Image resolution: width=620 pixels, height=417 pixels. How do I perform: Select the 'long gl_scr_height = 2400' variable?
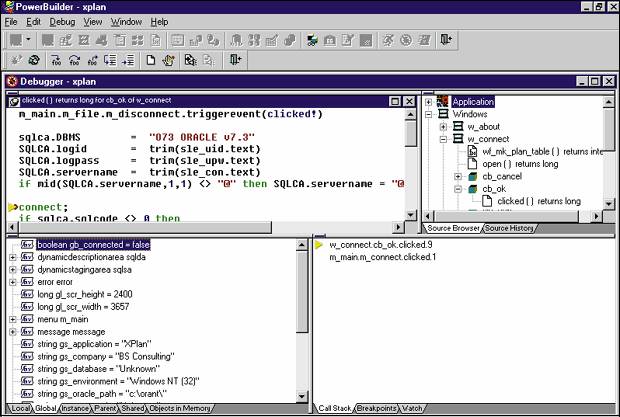pos(85,294)
